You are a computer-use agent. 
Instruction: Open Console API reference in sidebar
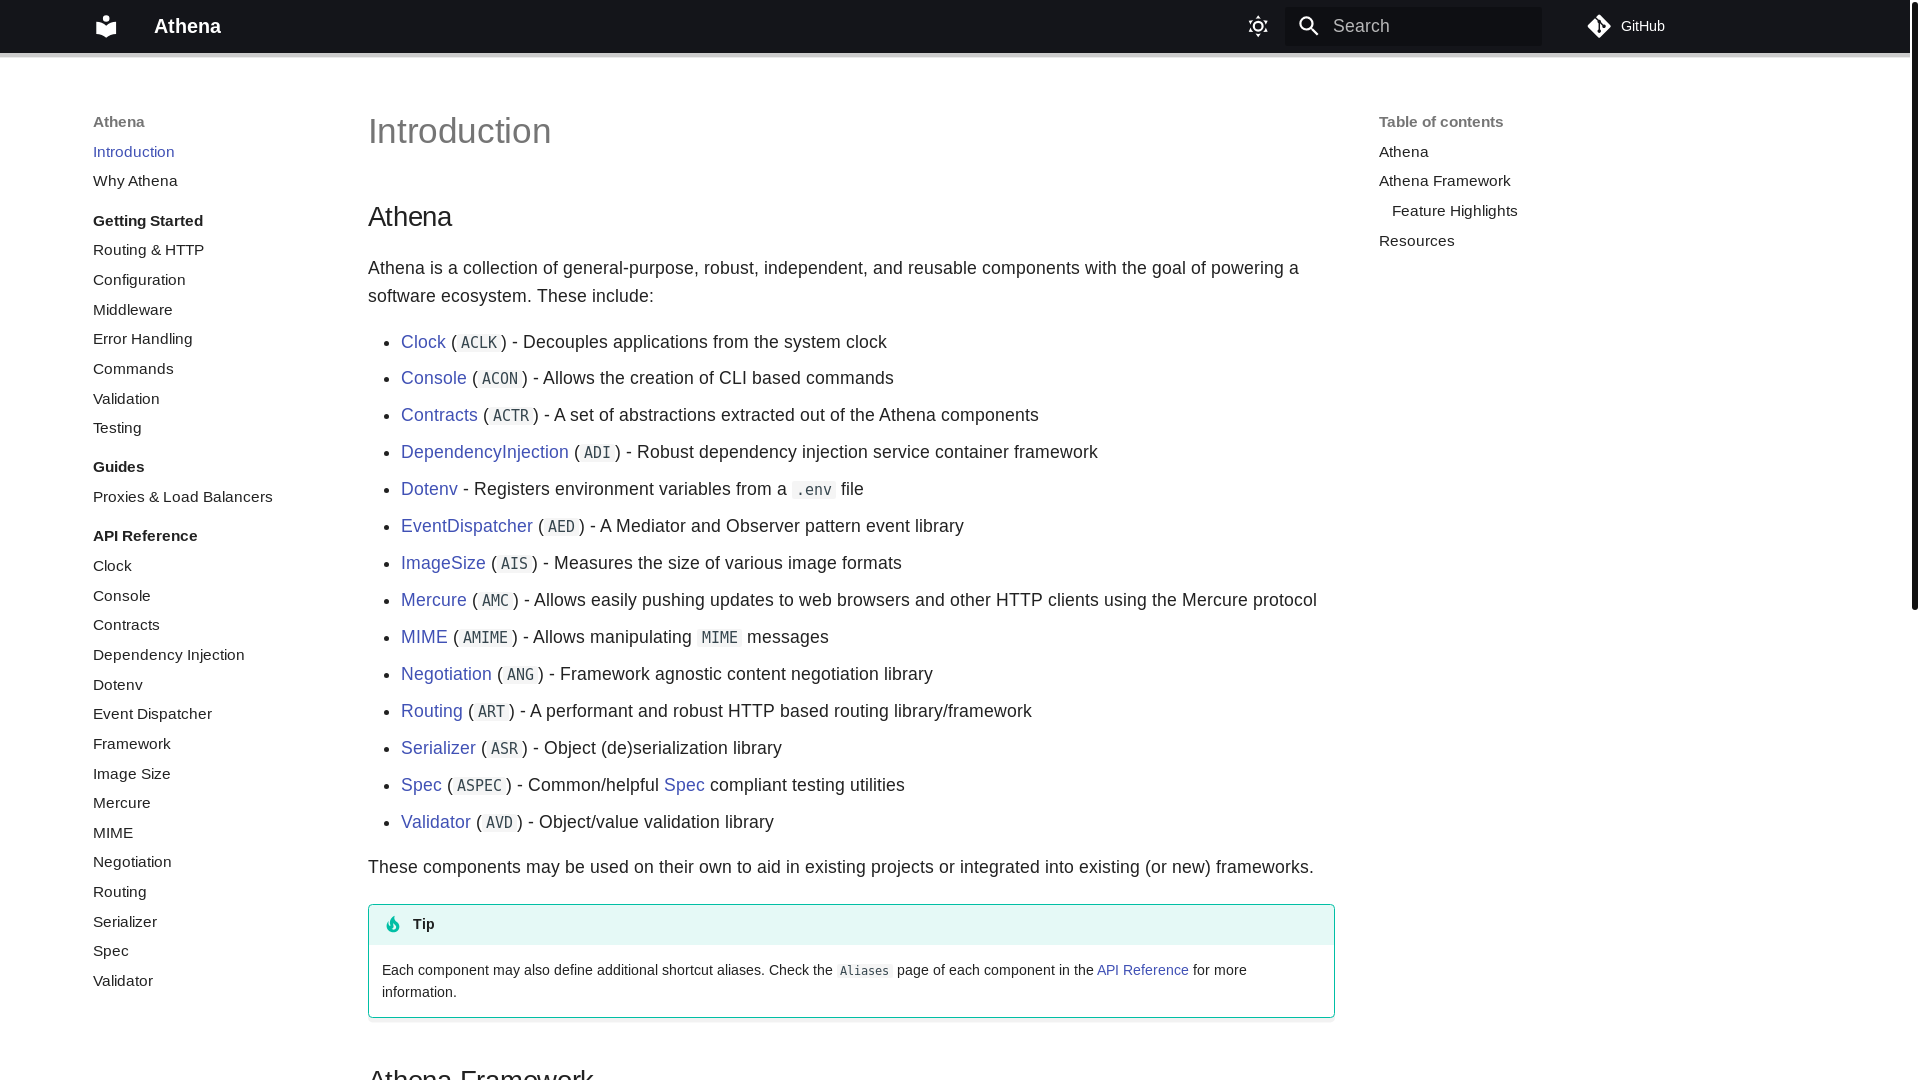[x=122, y=596]
